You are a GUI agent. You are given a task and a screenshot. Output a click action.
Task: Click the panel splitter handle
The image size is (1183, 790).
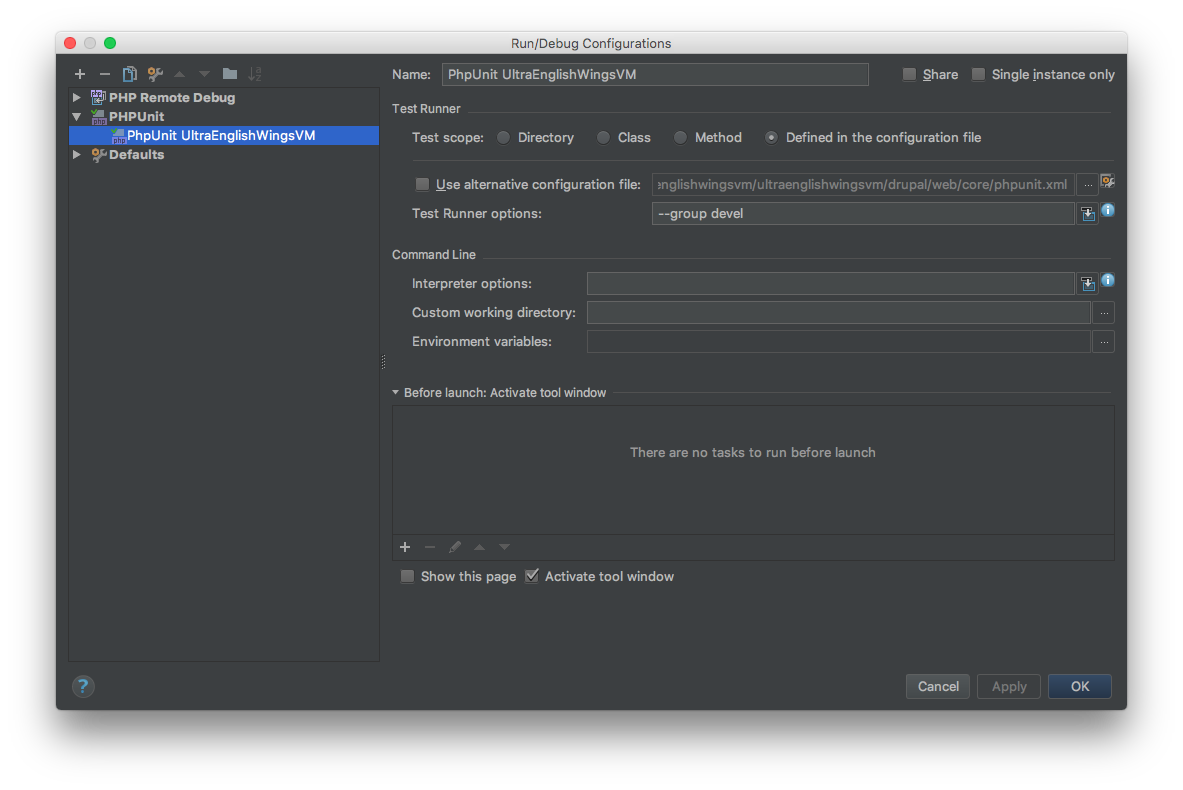383,362
